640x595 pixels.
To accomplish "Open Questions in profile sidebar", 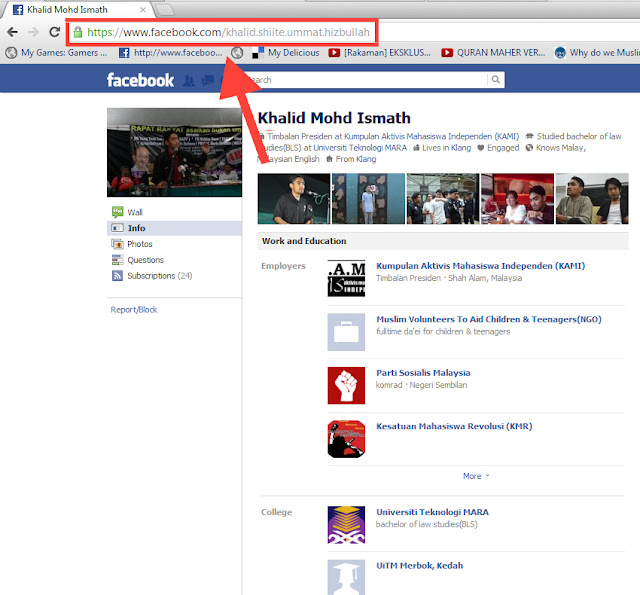I will [x=145, y=260].
